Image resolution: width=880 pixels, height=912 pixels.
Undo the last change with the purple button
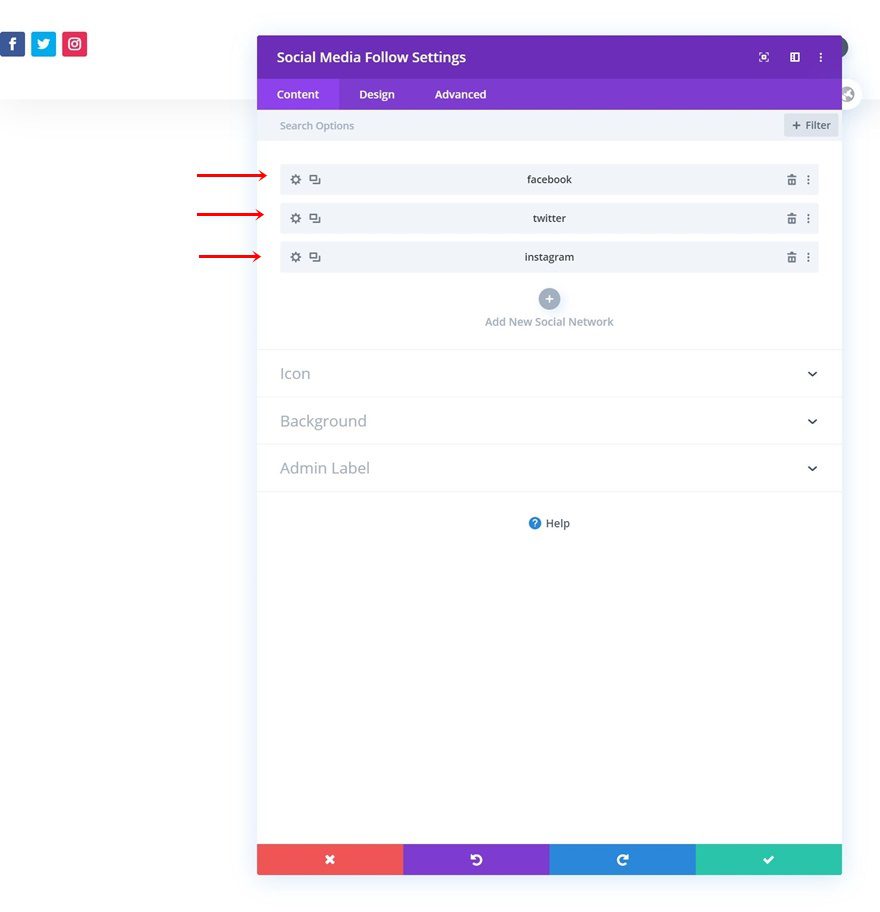pyautogui.click(x=476, y=859)
